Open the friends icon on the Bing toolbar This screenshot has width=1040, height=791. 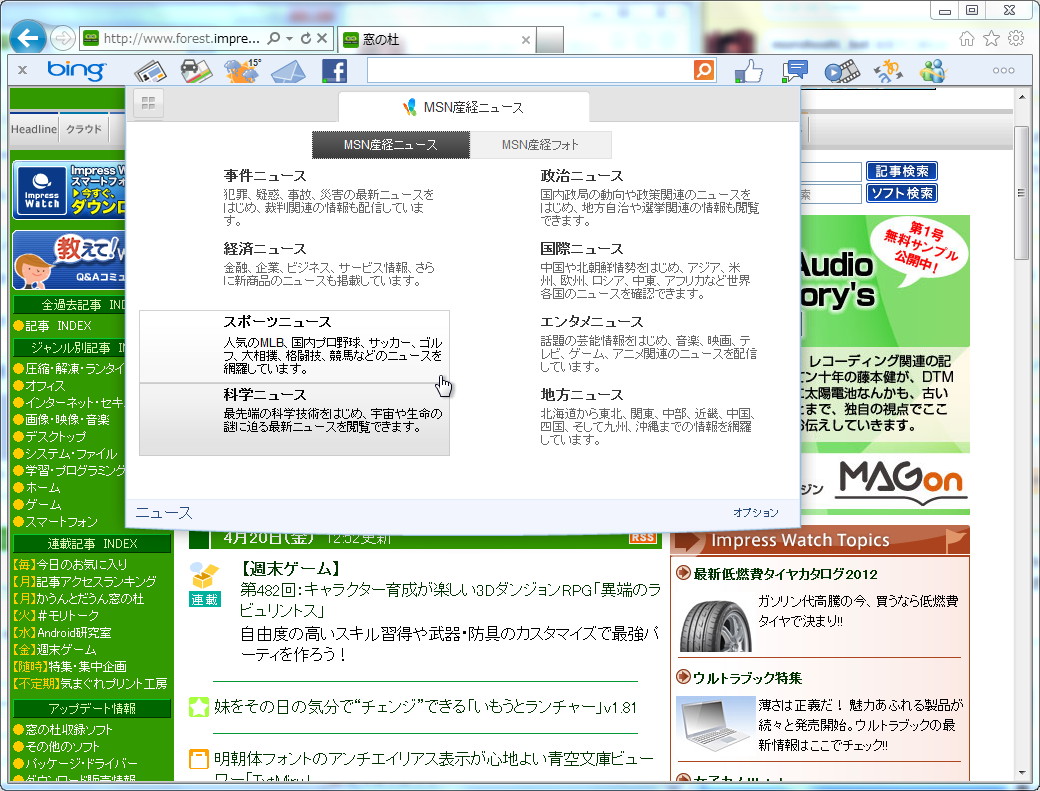pyautogui.click(x=932, y=71)
